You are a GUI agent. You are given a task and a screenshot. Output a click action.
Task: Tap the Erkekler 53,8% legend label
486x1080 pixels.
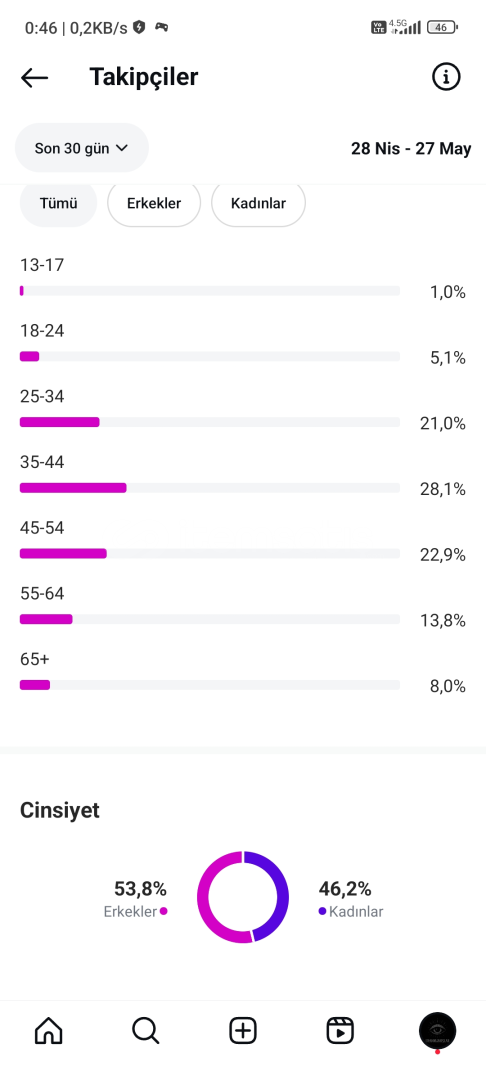(x=136, y=899)
